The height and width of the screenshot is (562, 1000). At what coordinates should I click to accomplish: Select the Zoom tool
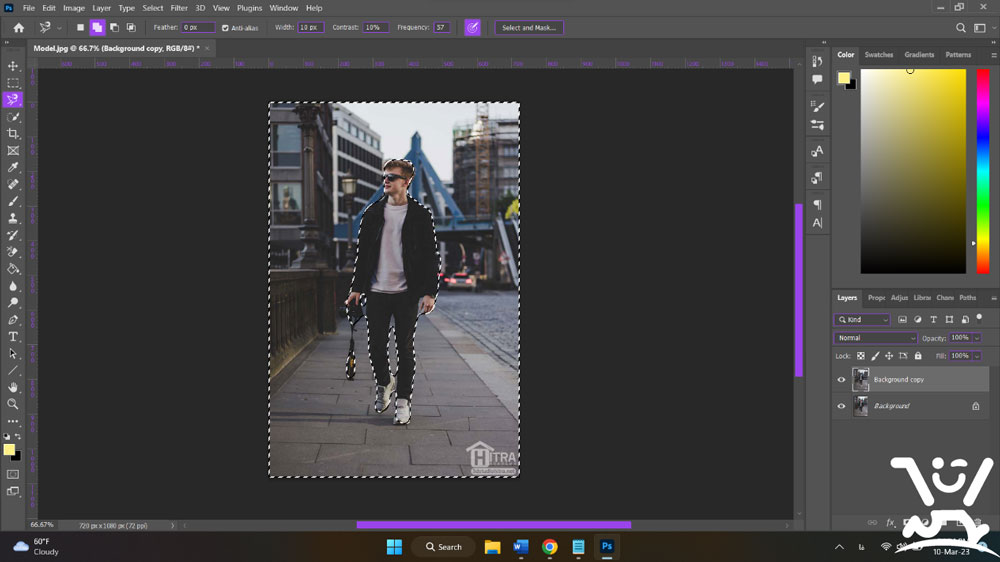(x=13, y=404)
